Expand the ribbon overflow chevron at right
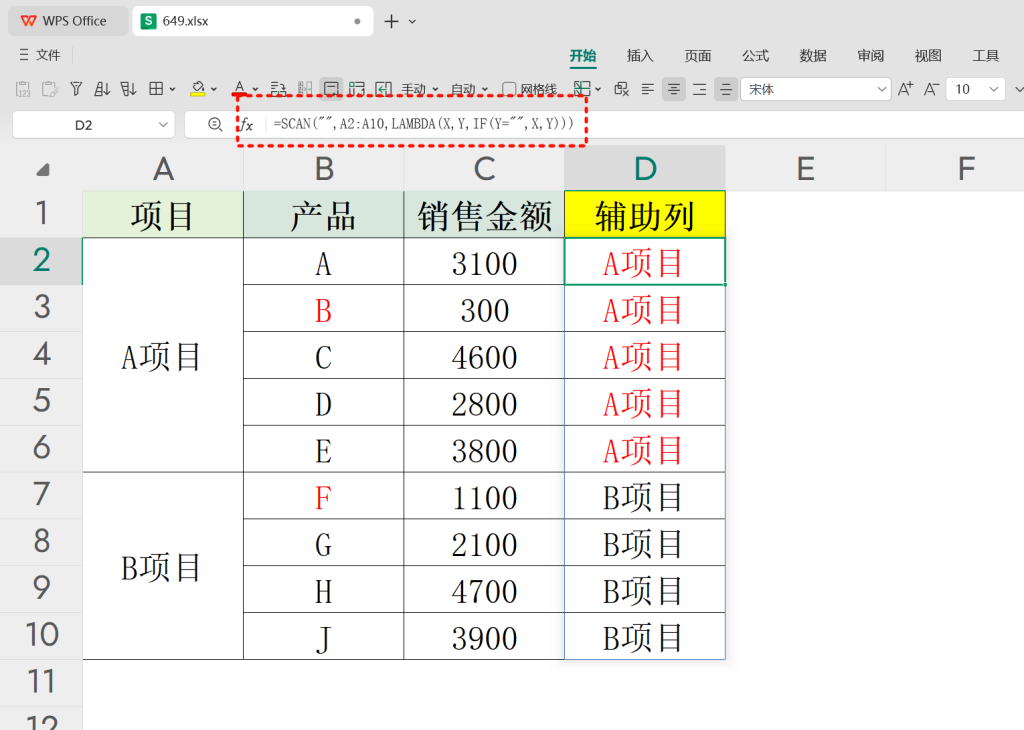 coord(1019,89)
